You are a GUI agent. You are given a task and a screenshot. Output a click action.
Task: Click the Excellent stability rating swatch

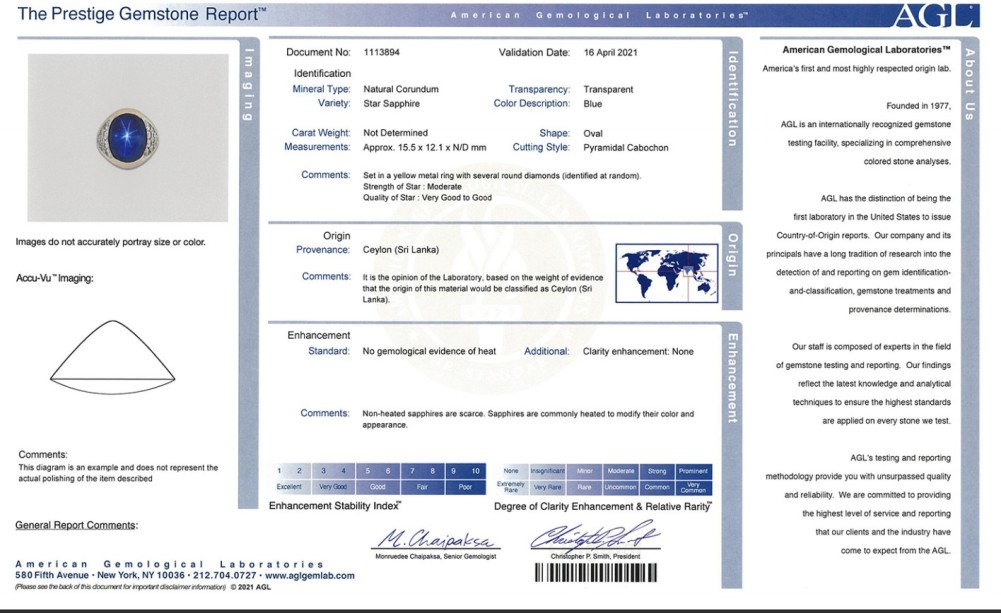289,486
